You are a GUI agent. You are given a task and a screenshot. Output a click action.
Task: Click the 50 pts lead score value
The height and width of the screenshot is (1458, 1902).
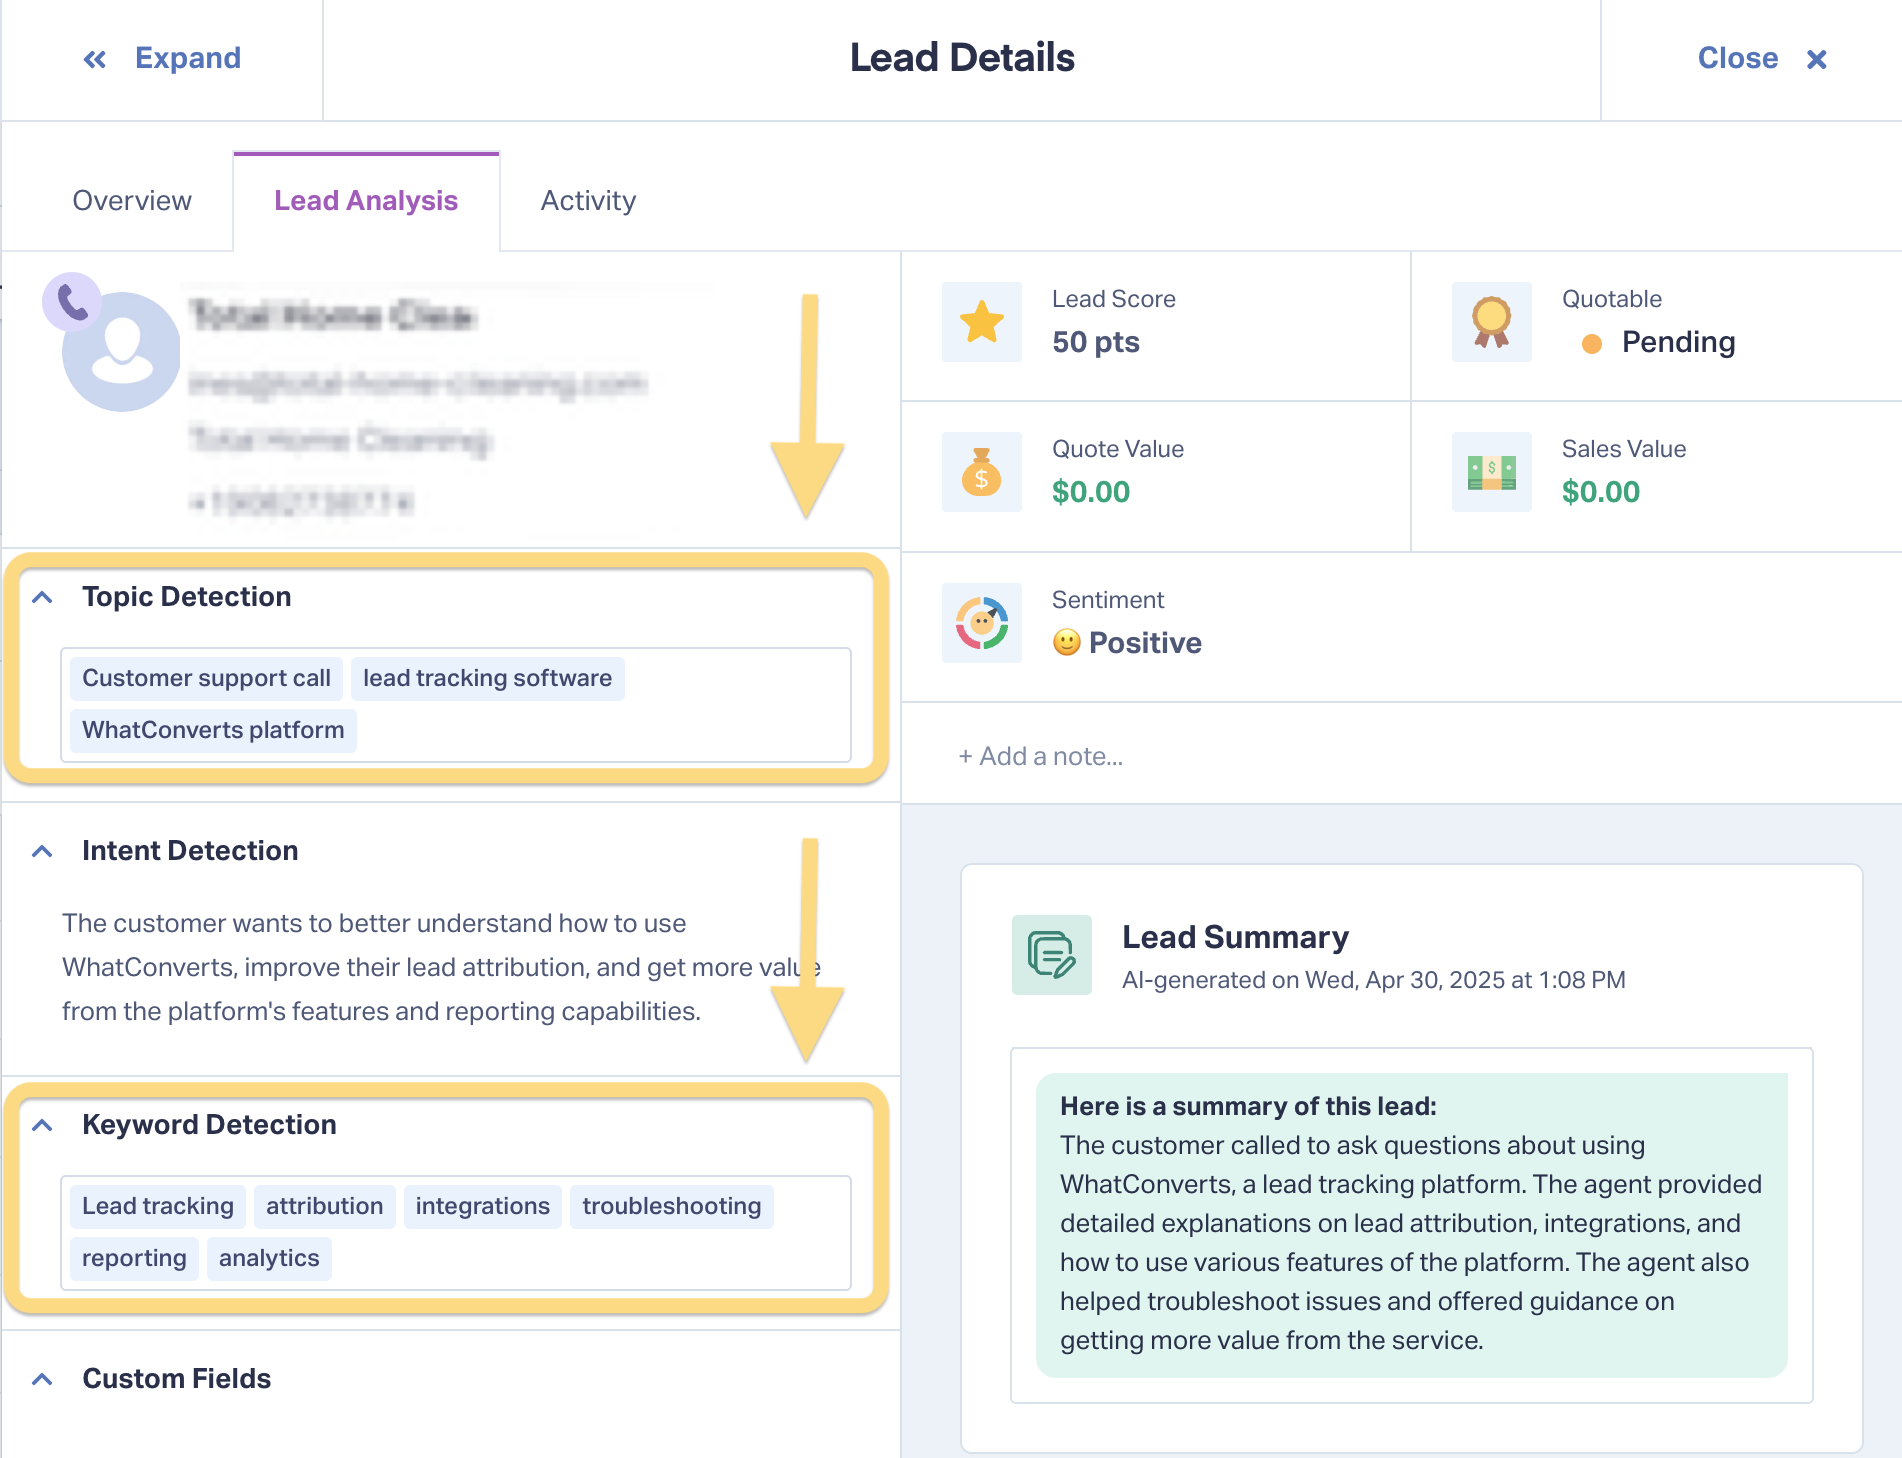pos(1096,342)
